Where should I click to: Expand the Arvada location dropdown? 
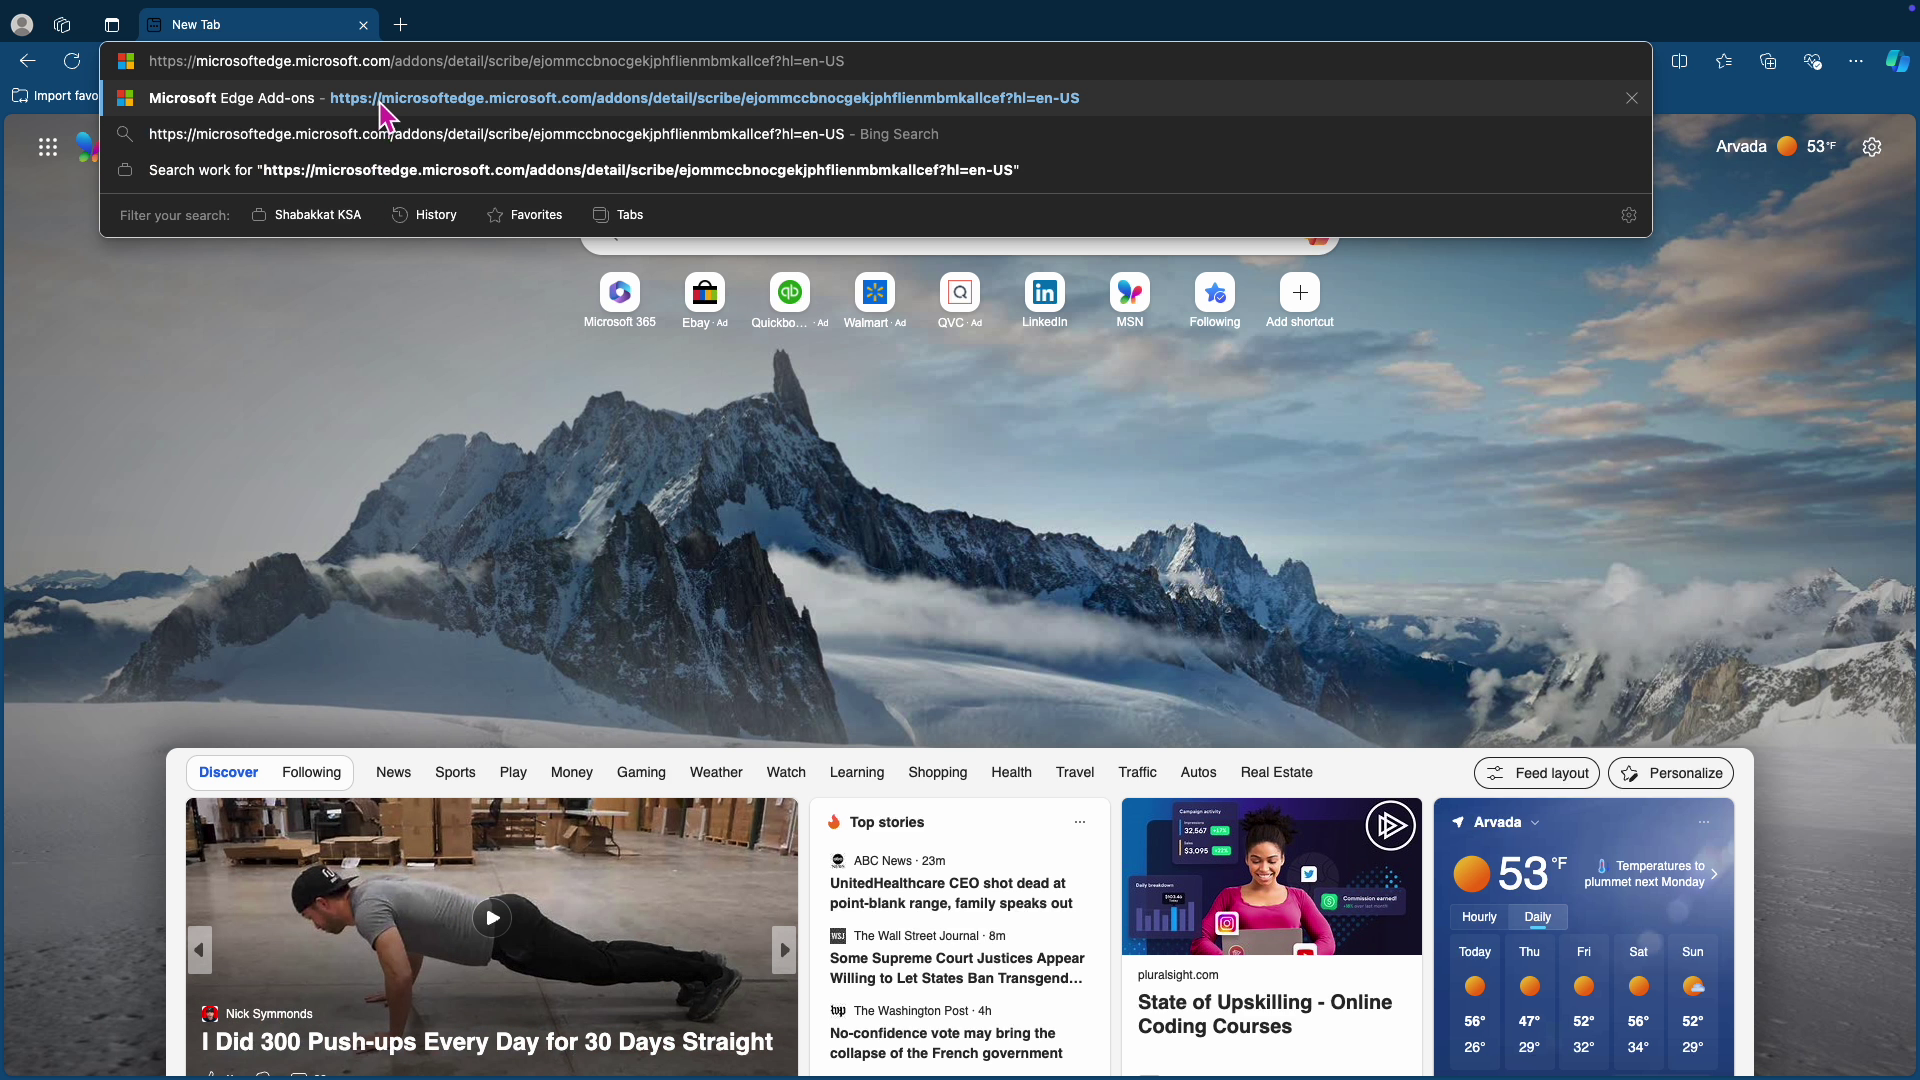(x=1537, y=822)
